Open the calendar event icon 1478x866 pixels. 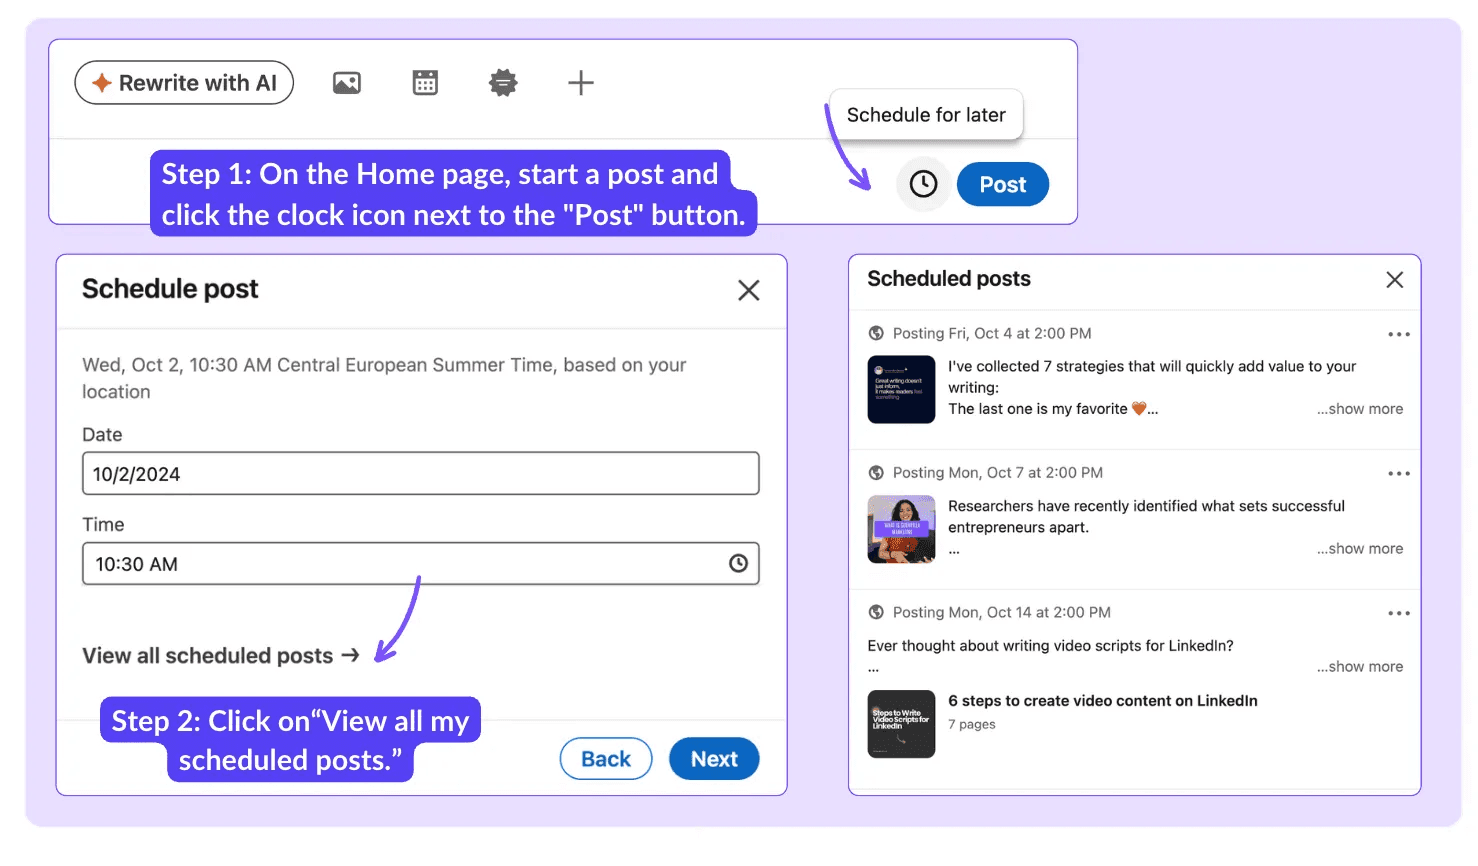click(x=425, y=83)
